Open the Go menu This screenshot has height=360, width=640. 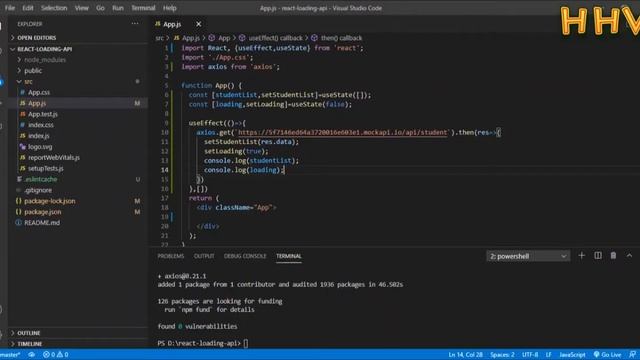point(100,8)
